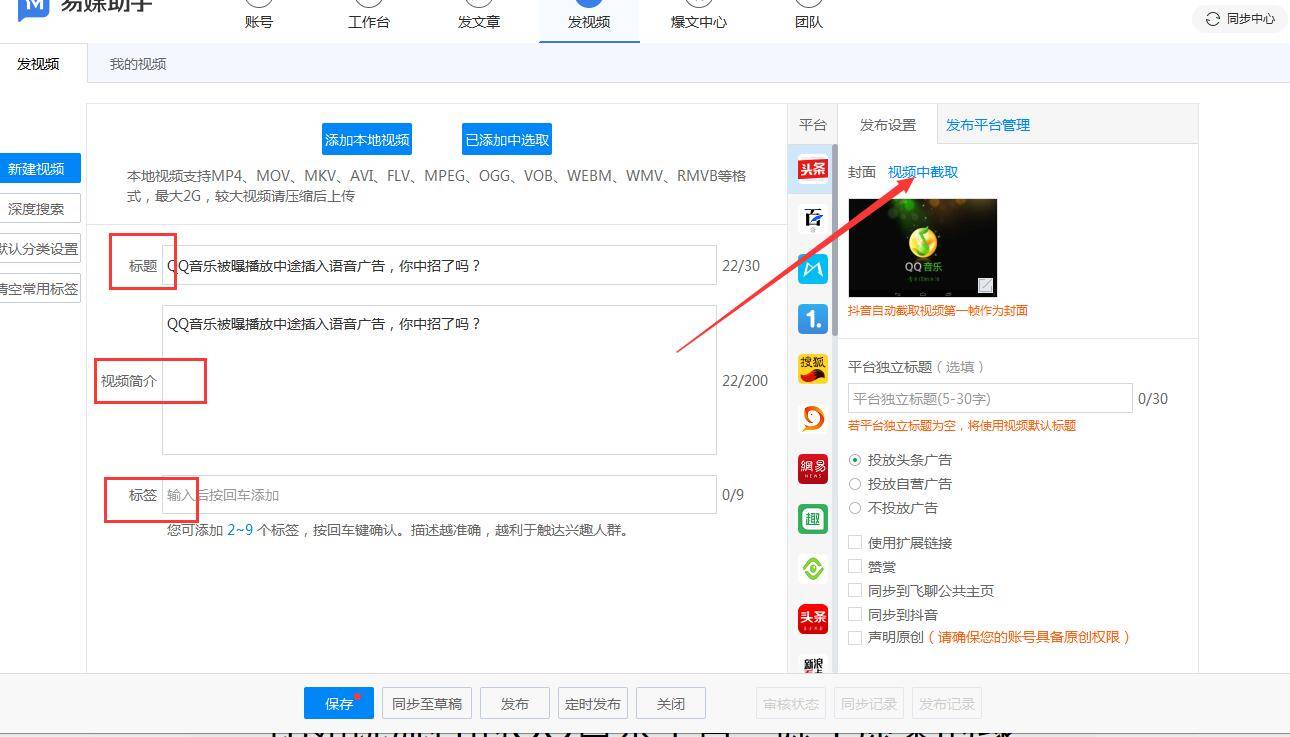Check the 同步到抖音 option
The width and height of the screenshot is (1290, 737).
(x=855, y=614)
